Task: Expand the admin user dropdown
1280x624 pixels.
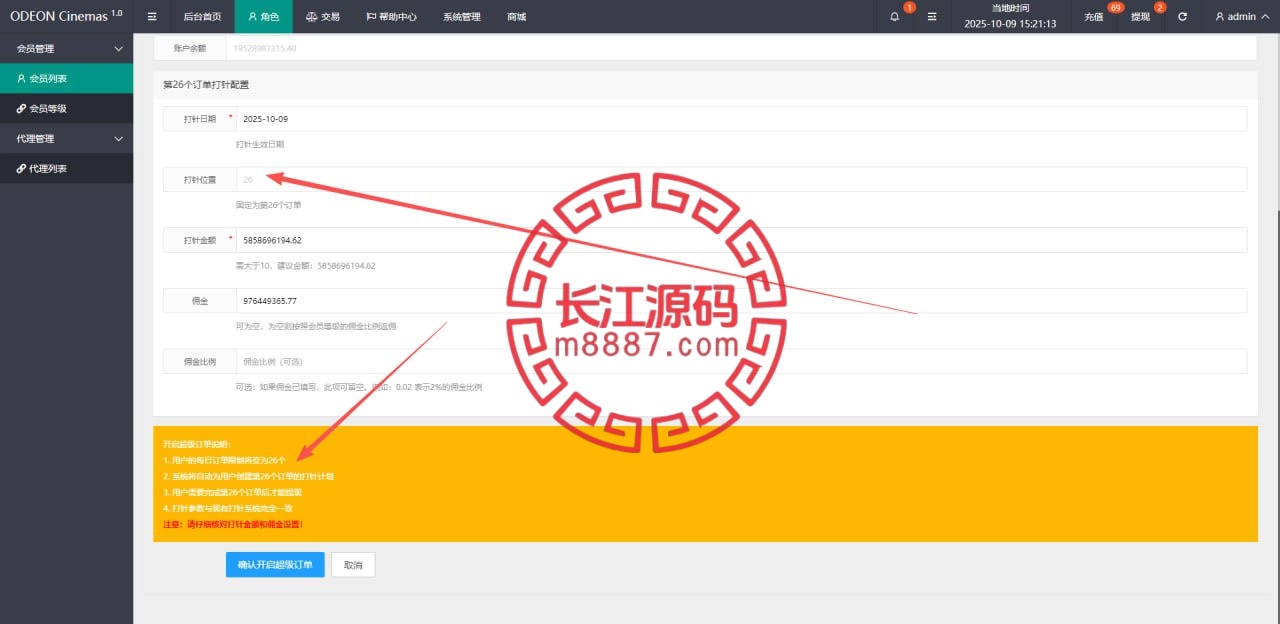Action: 1241,17
